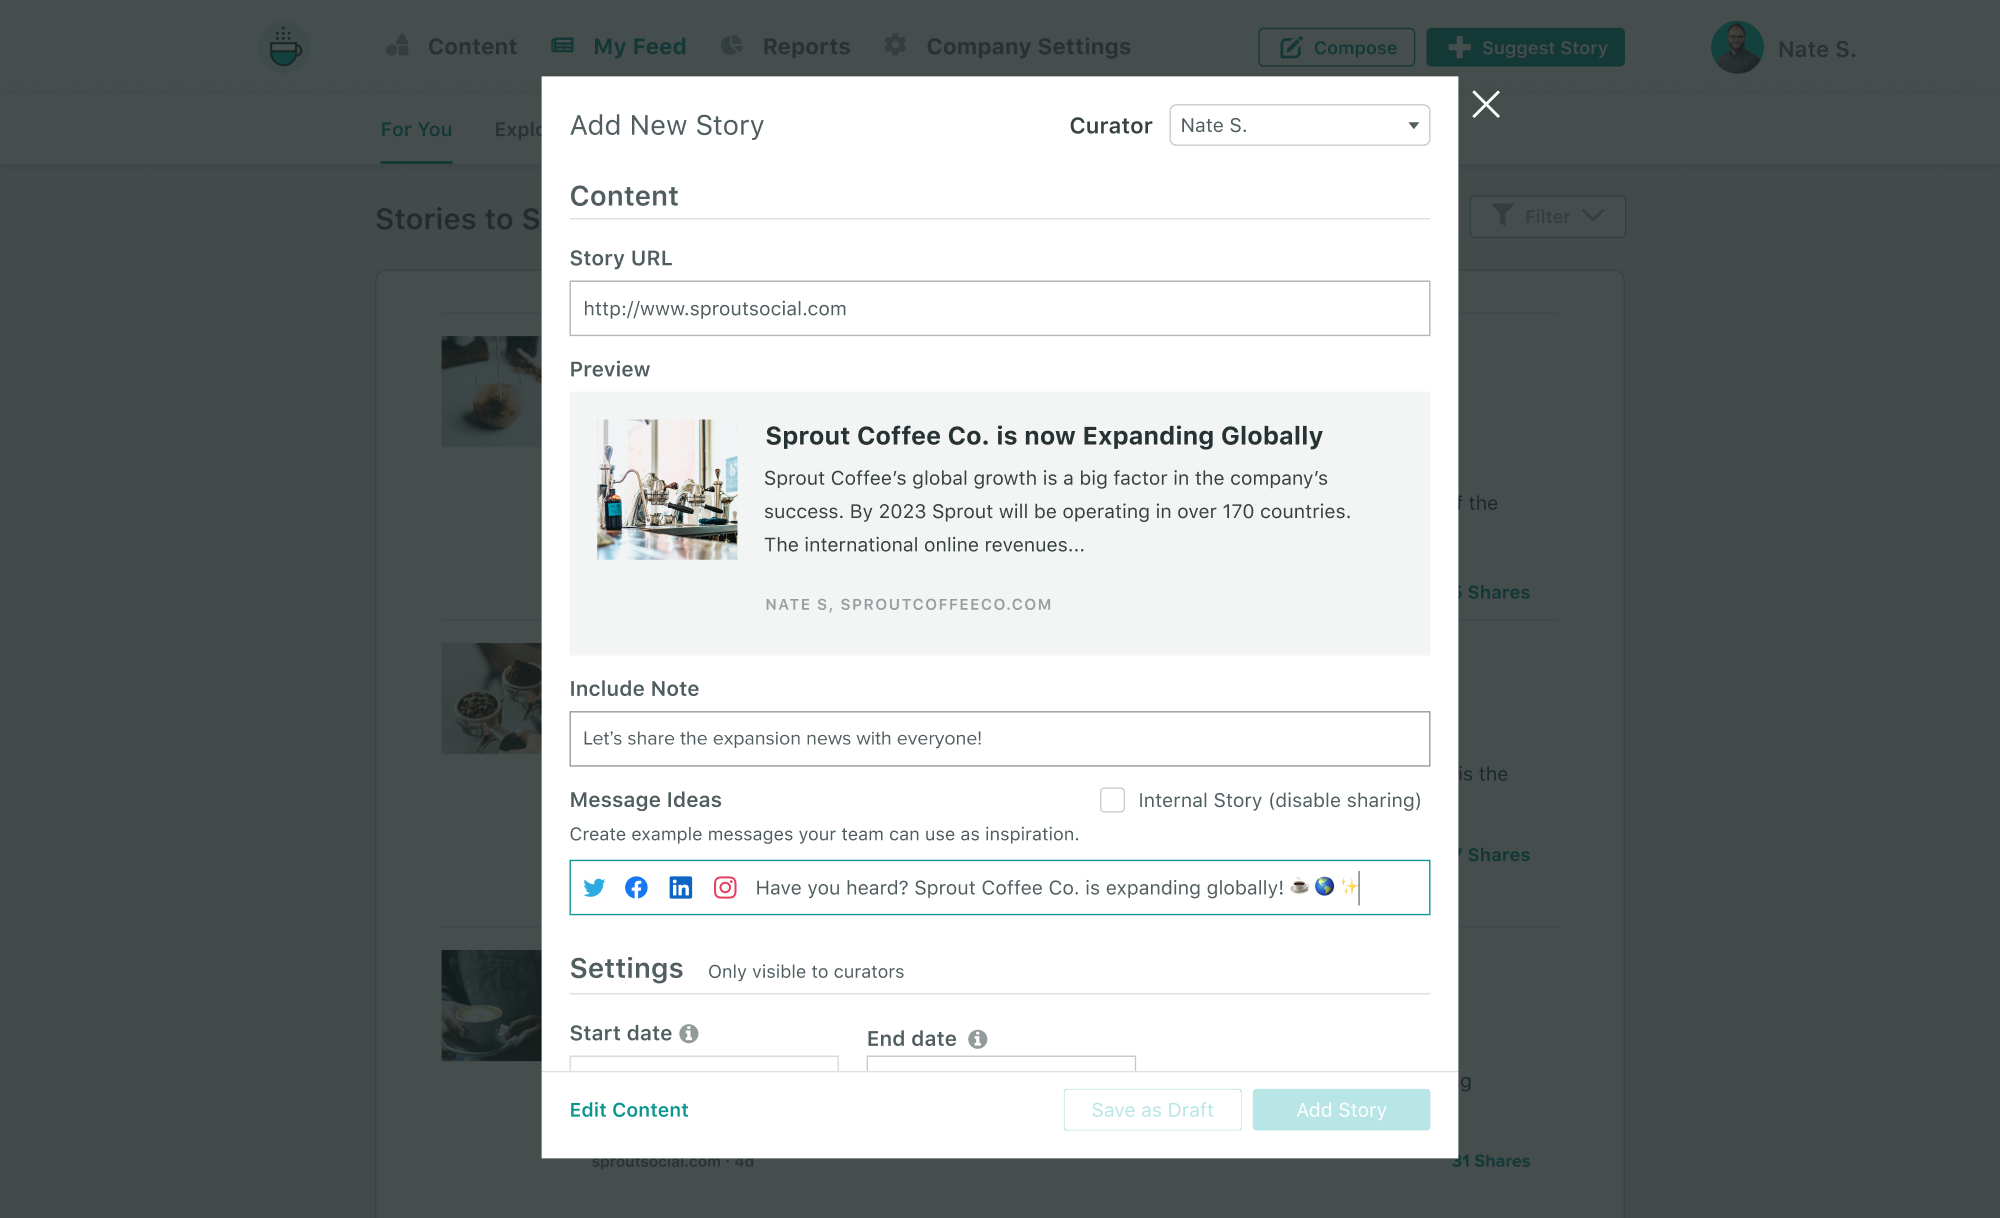Screen dimensions: 2000x1218
Task: Click the Story URL input field
Action: [x=1000, y=308]
